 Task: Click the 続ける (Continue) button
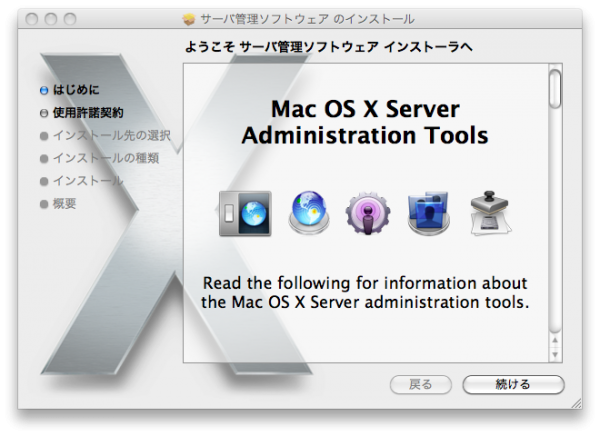point(513,384)
